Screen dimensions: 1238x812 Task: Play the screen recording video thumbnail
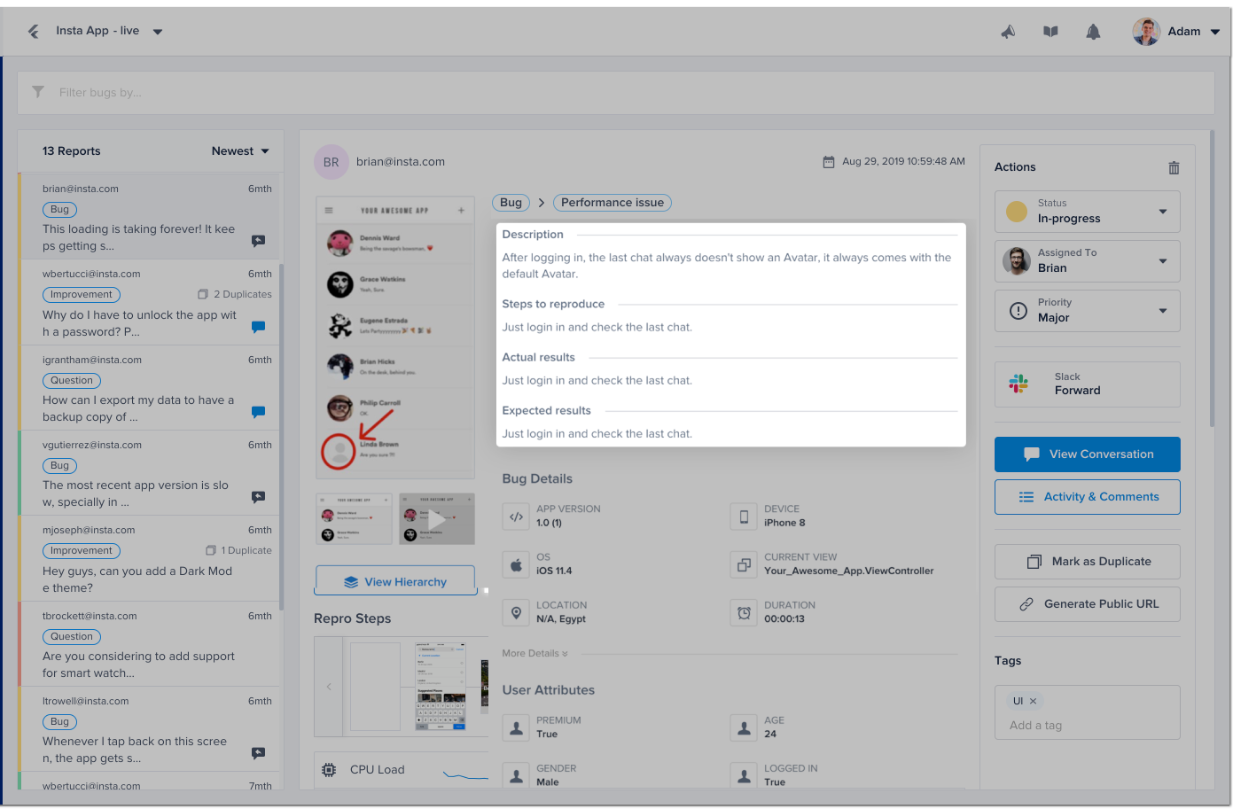click(437, 519)
